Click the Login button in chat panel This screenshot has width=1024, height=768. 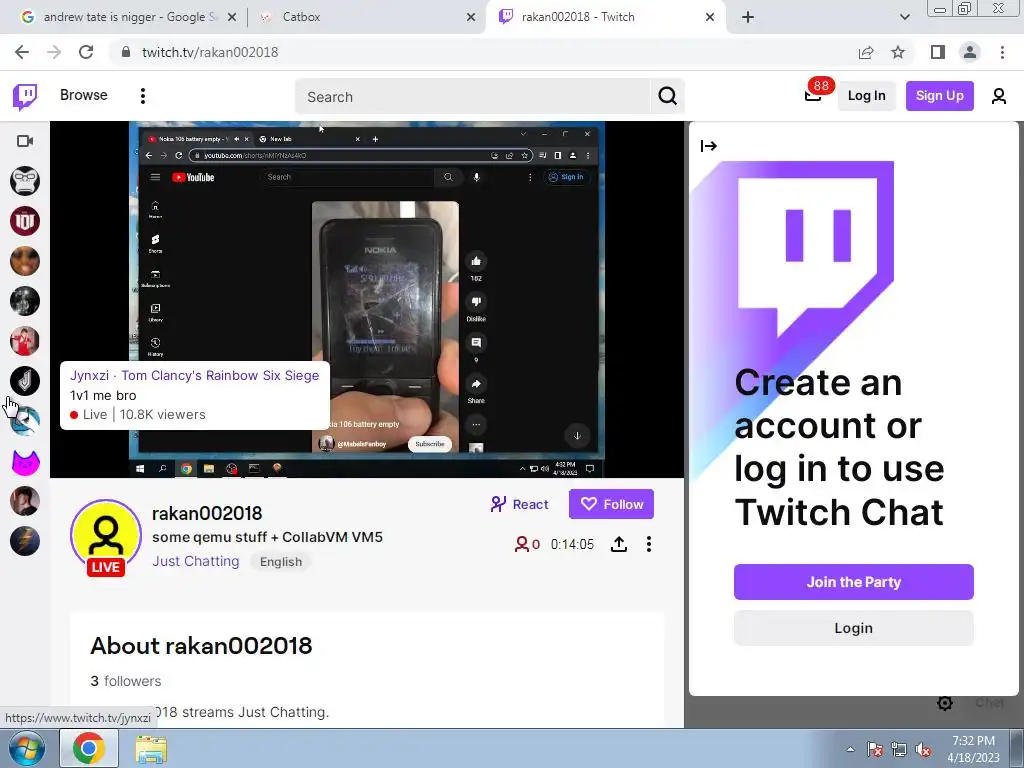coord(854,628)
